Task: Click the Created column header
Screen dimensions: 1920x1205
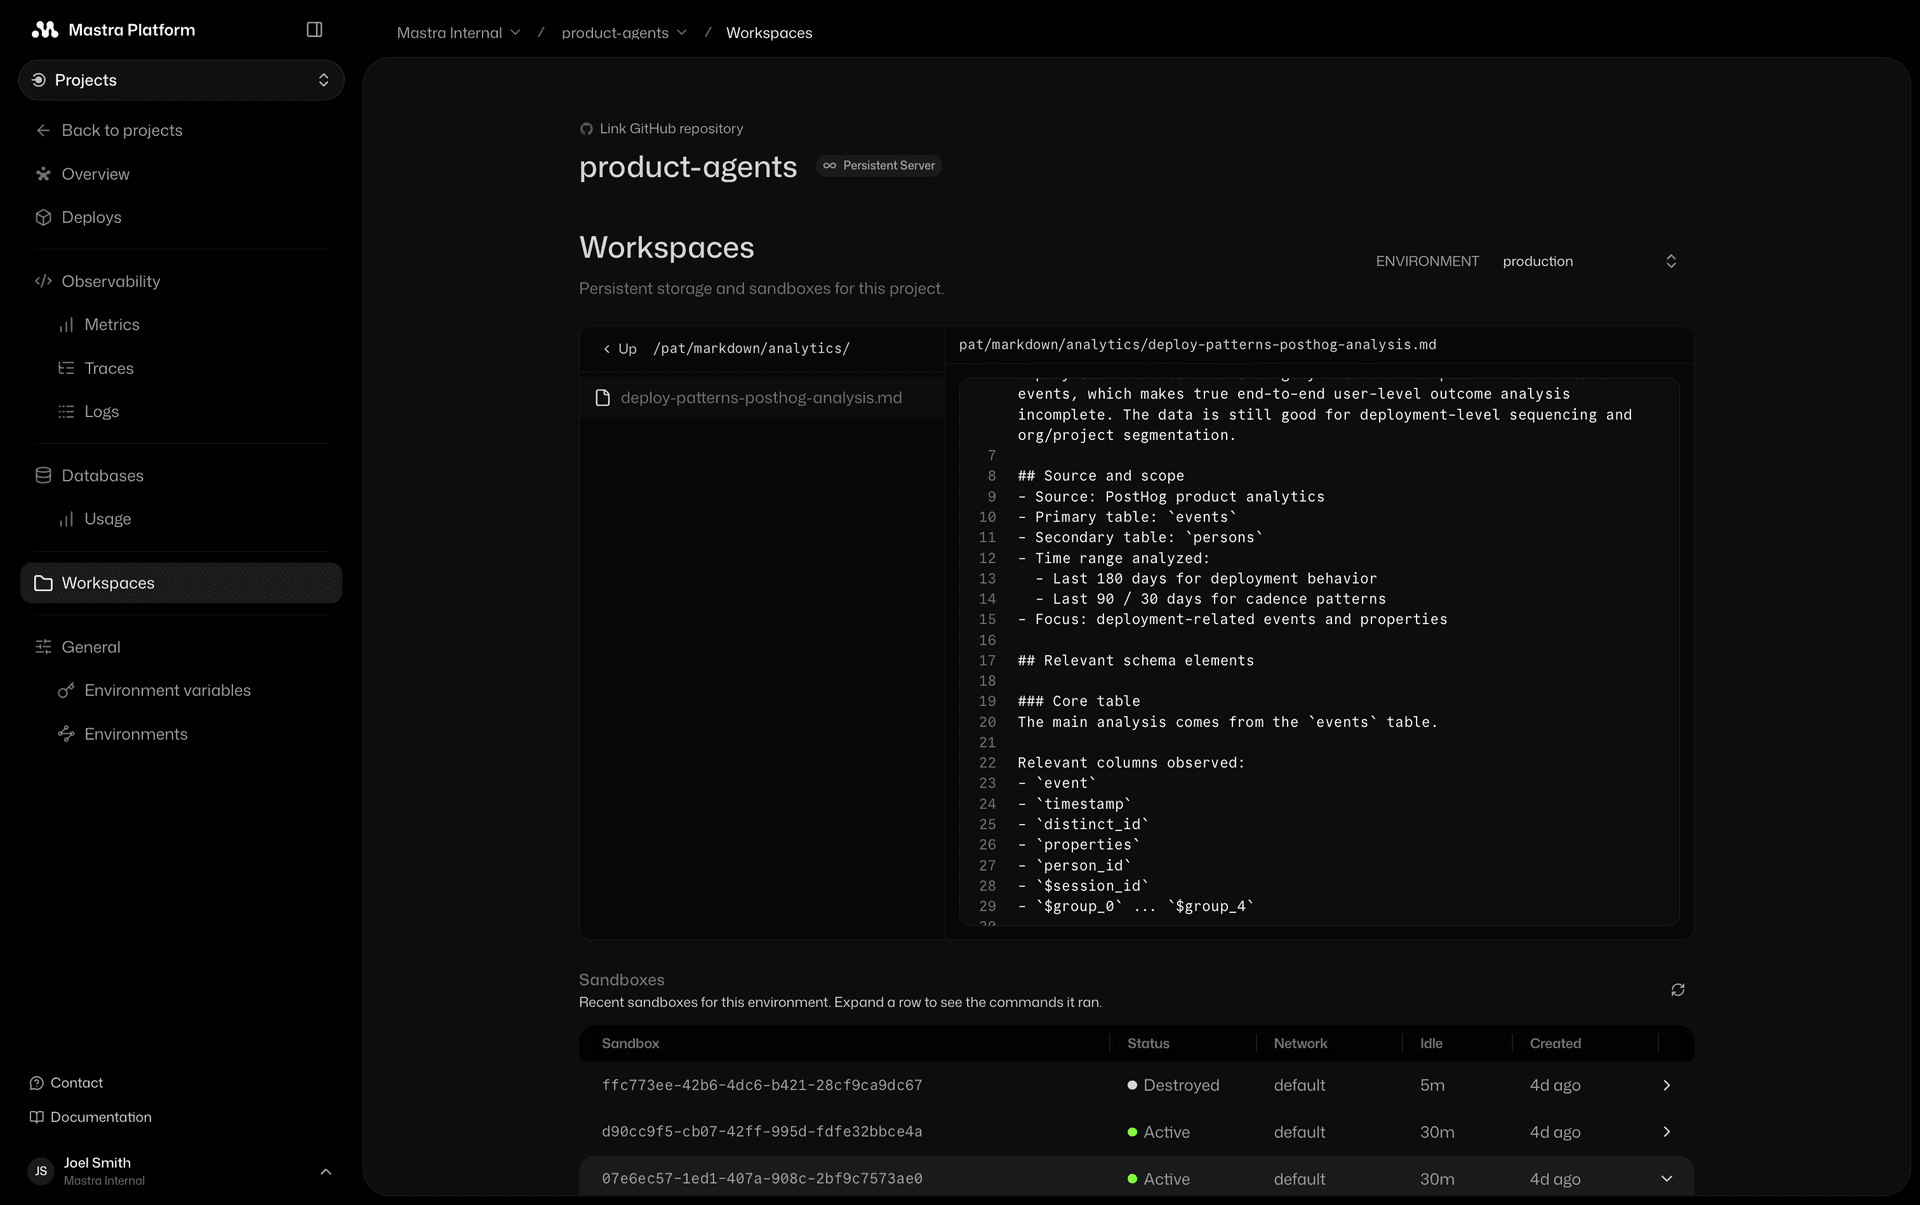Action: 1555,1043
